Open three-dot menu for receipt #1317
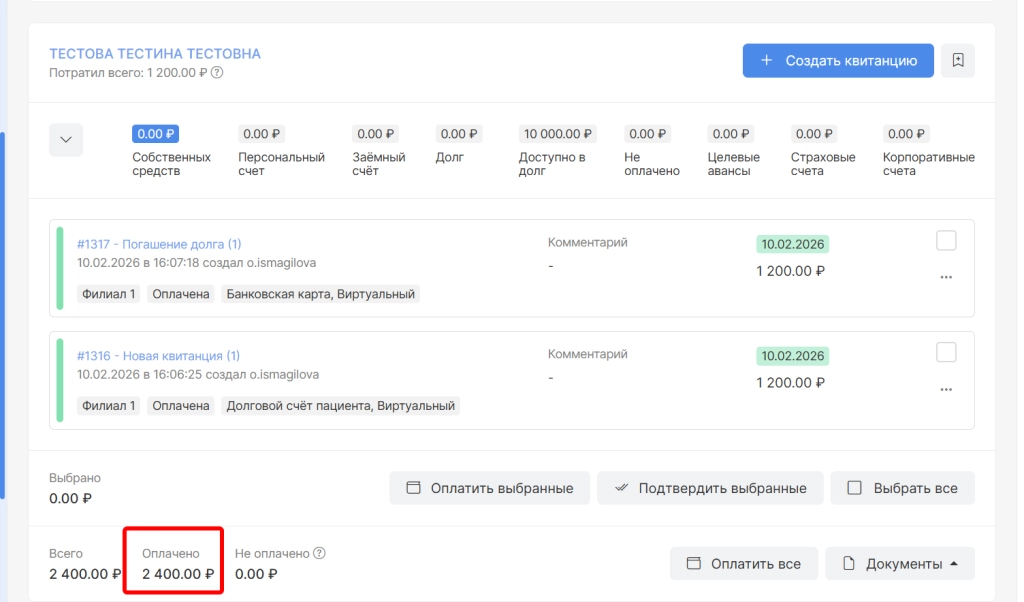The height and width of the screenshot is (602, 1024). (x=946, y=277)
